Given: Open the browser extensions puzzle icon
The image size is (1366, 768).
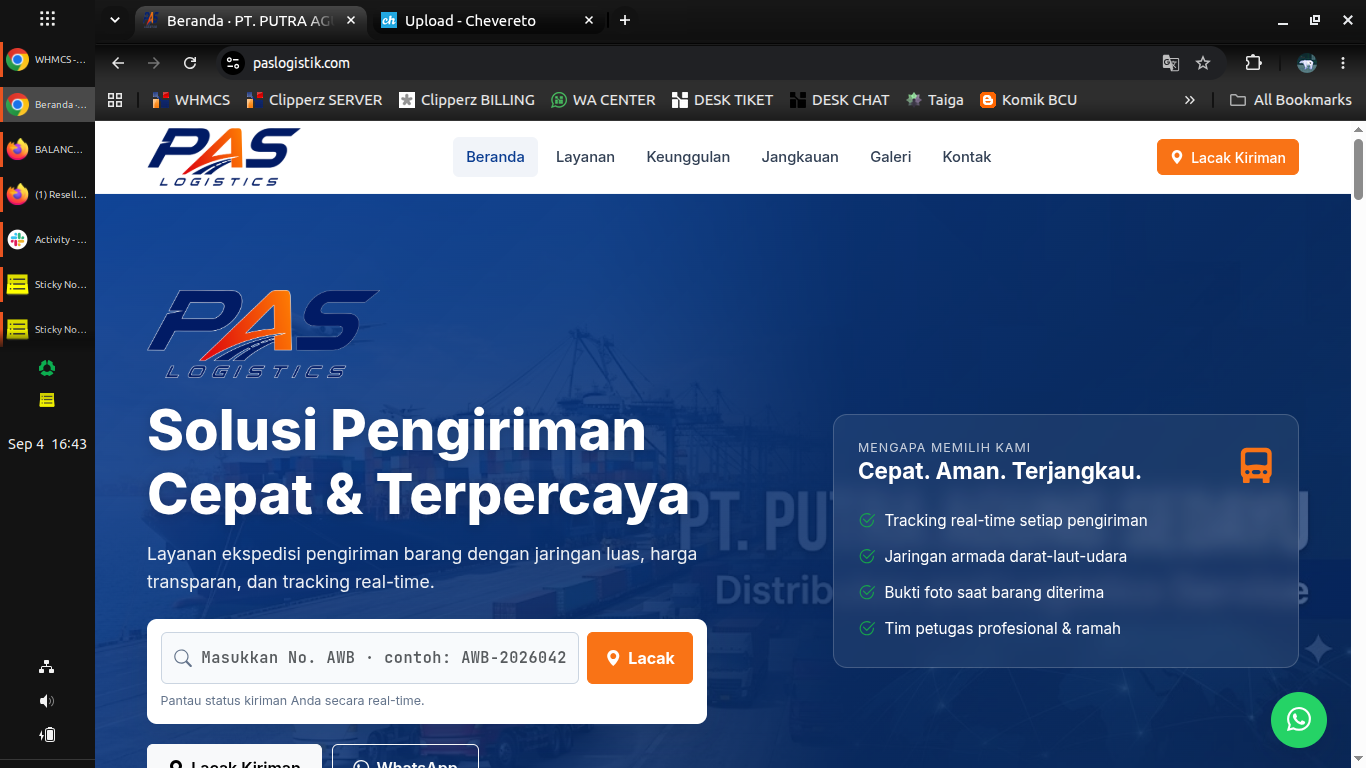Looking at the screenshot, I should click(1253, 63).
